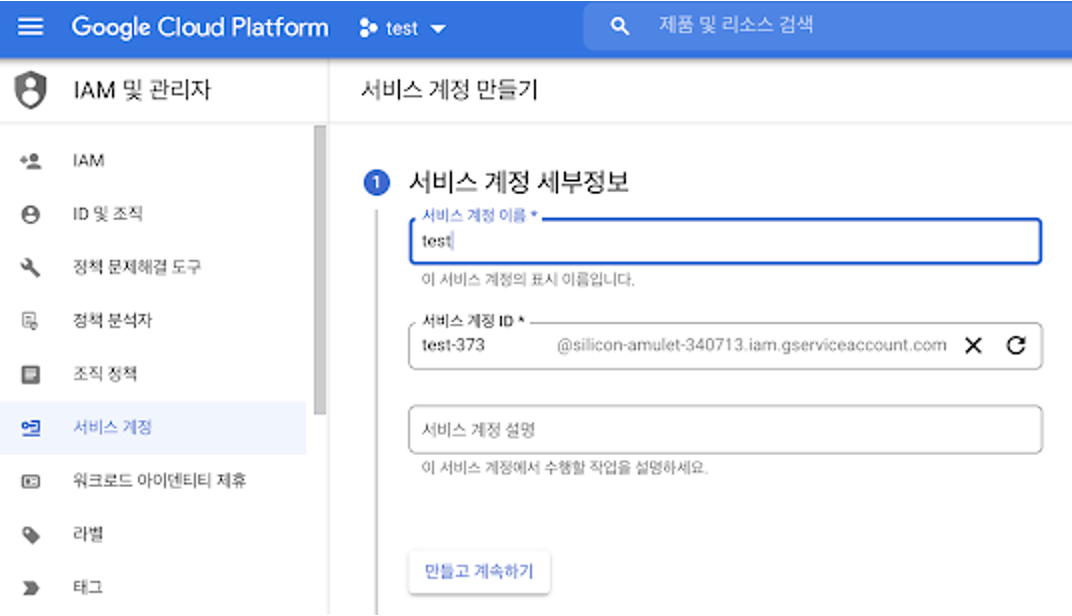1072x616 pixels.
Task: Click the 서비스 계정 key-card icon
Action: (31, 428)
